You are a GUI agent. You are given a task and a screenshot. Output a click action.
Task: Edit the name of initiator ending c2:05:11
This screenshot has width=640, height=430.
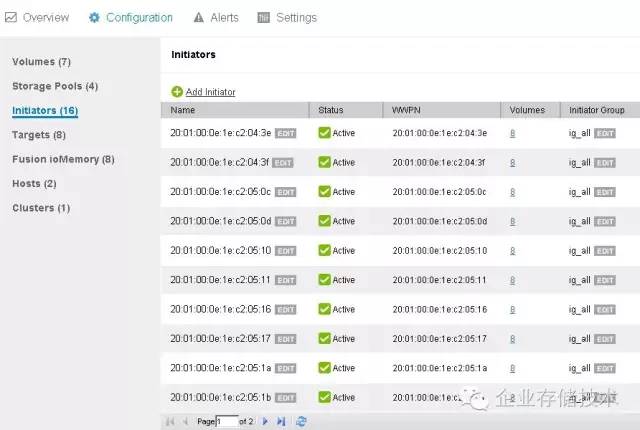(x=285, y=280)
